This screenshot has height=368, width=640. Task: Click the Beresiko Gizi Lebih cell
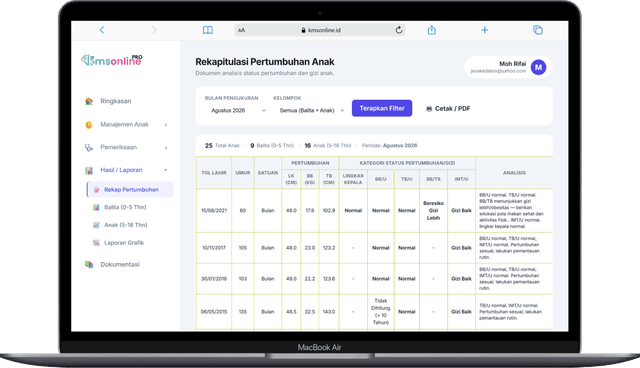pyautogui.click(x=433, y=211)
